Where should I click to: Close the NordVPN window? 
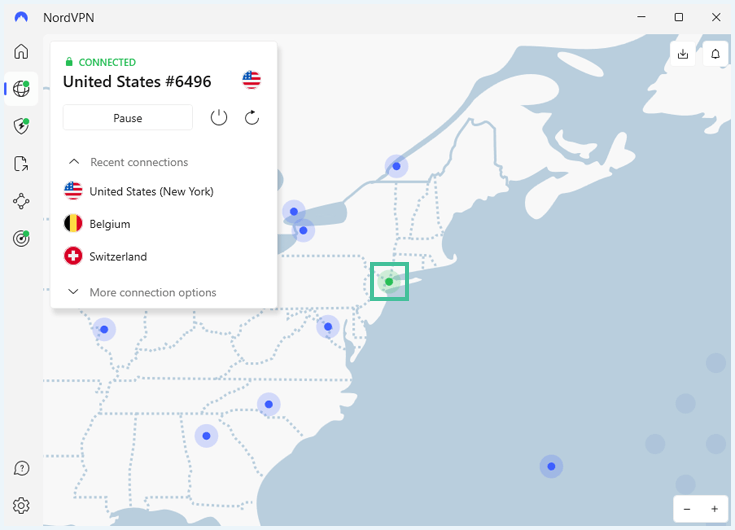pos(716,17)
